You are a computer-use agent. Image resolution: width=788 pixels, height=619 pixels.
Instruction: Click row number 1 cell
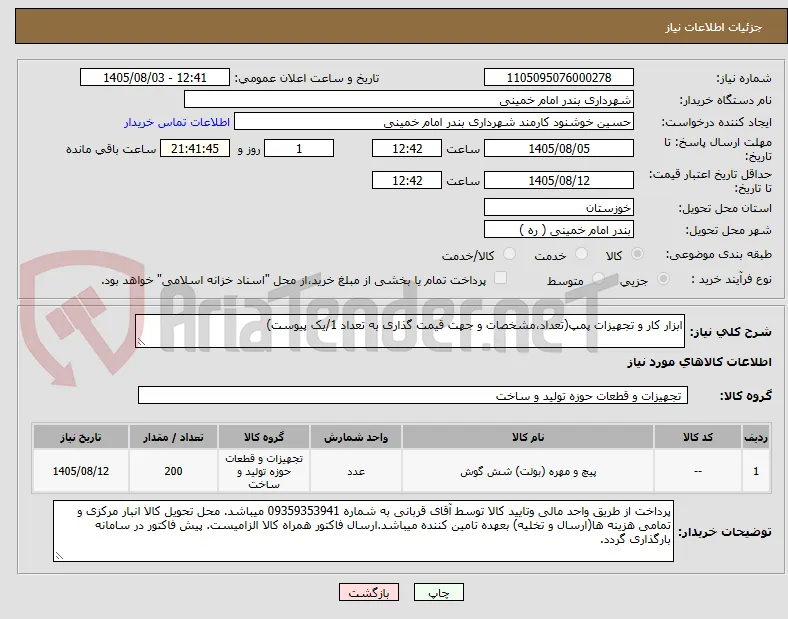pyautogui.click(x=756, y=471)
